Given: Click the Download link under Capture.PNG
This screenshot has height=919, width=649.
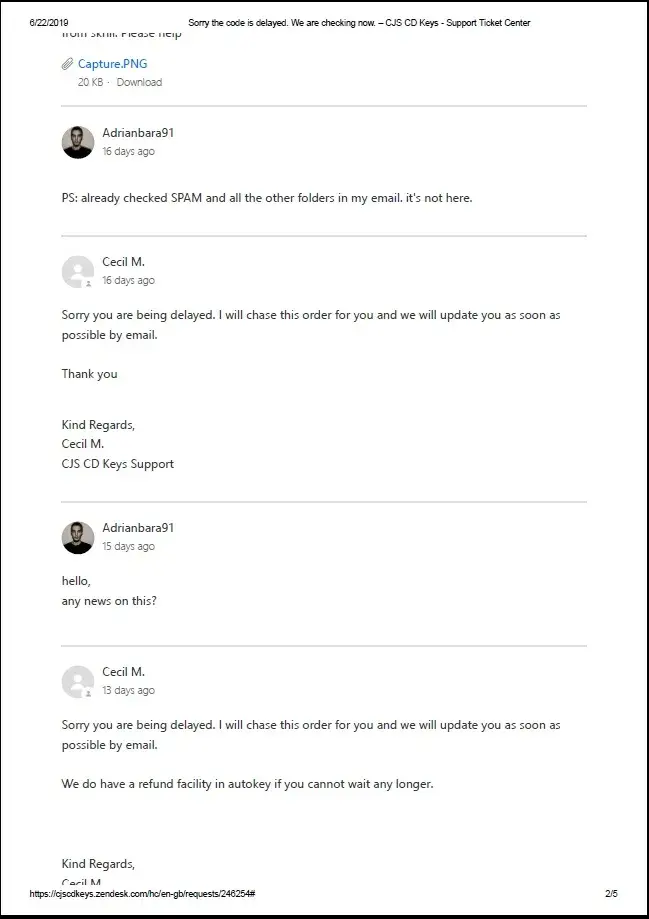Looking at the screenshot, I should (139, 82).
